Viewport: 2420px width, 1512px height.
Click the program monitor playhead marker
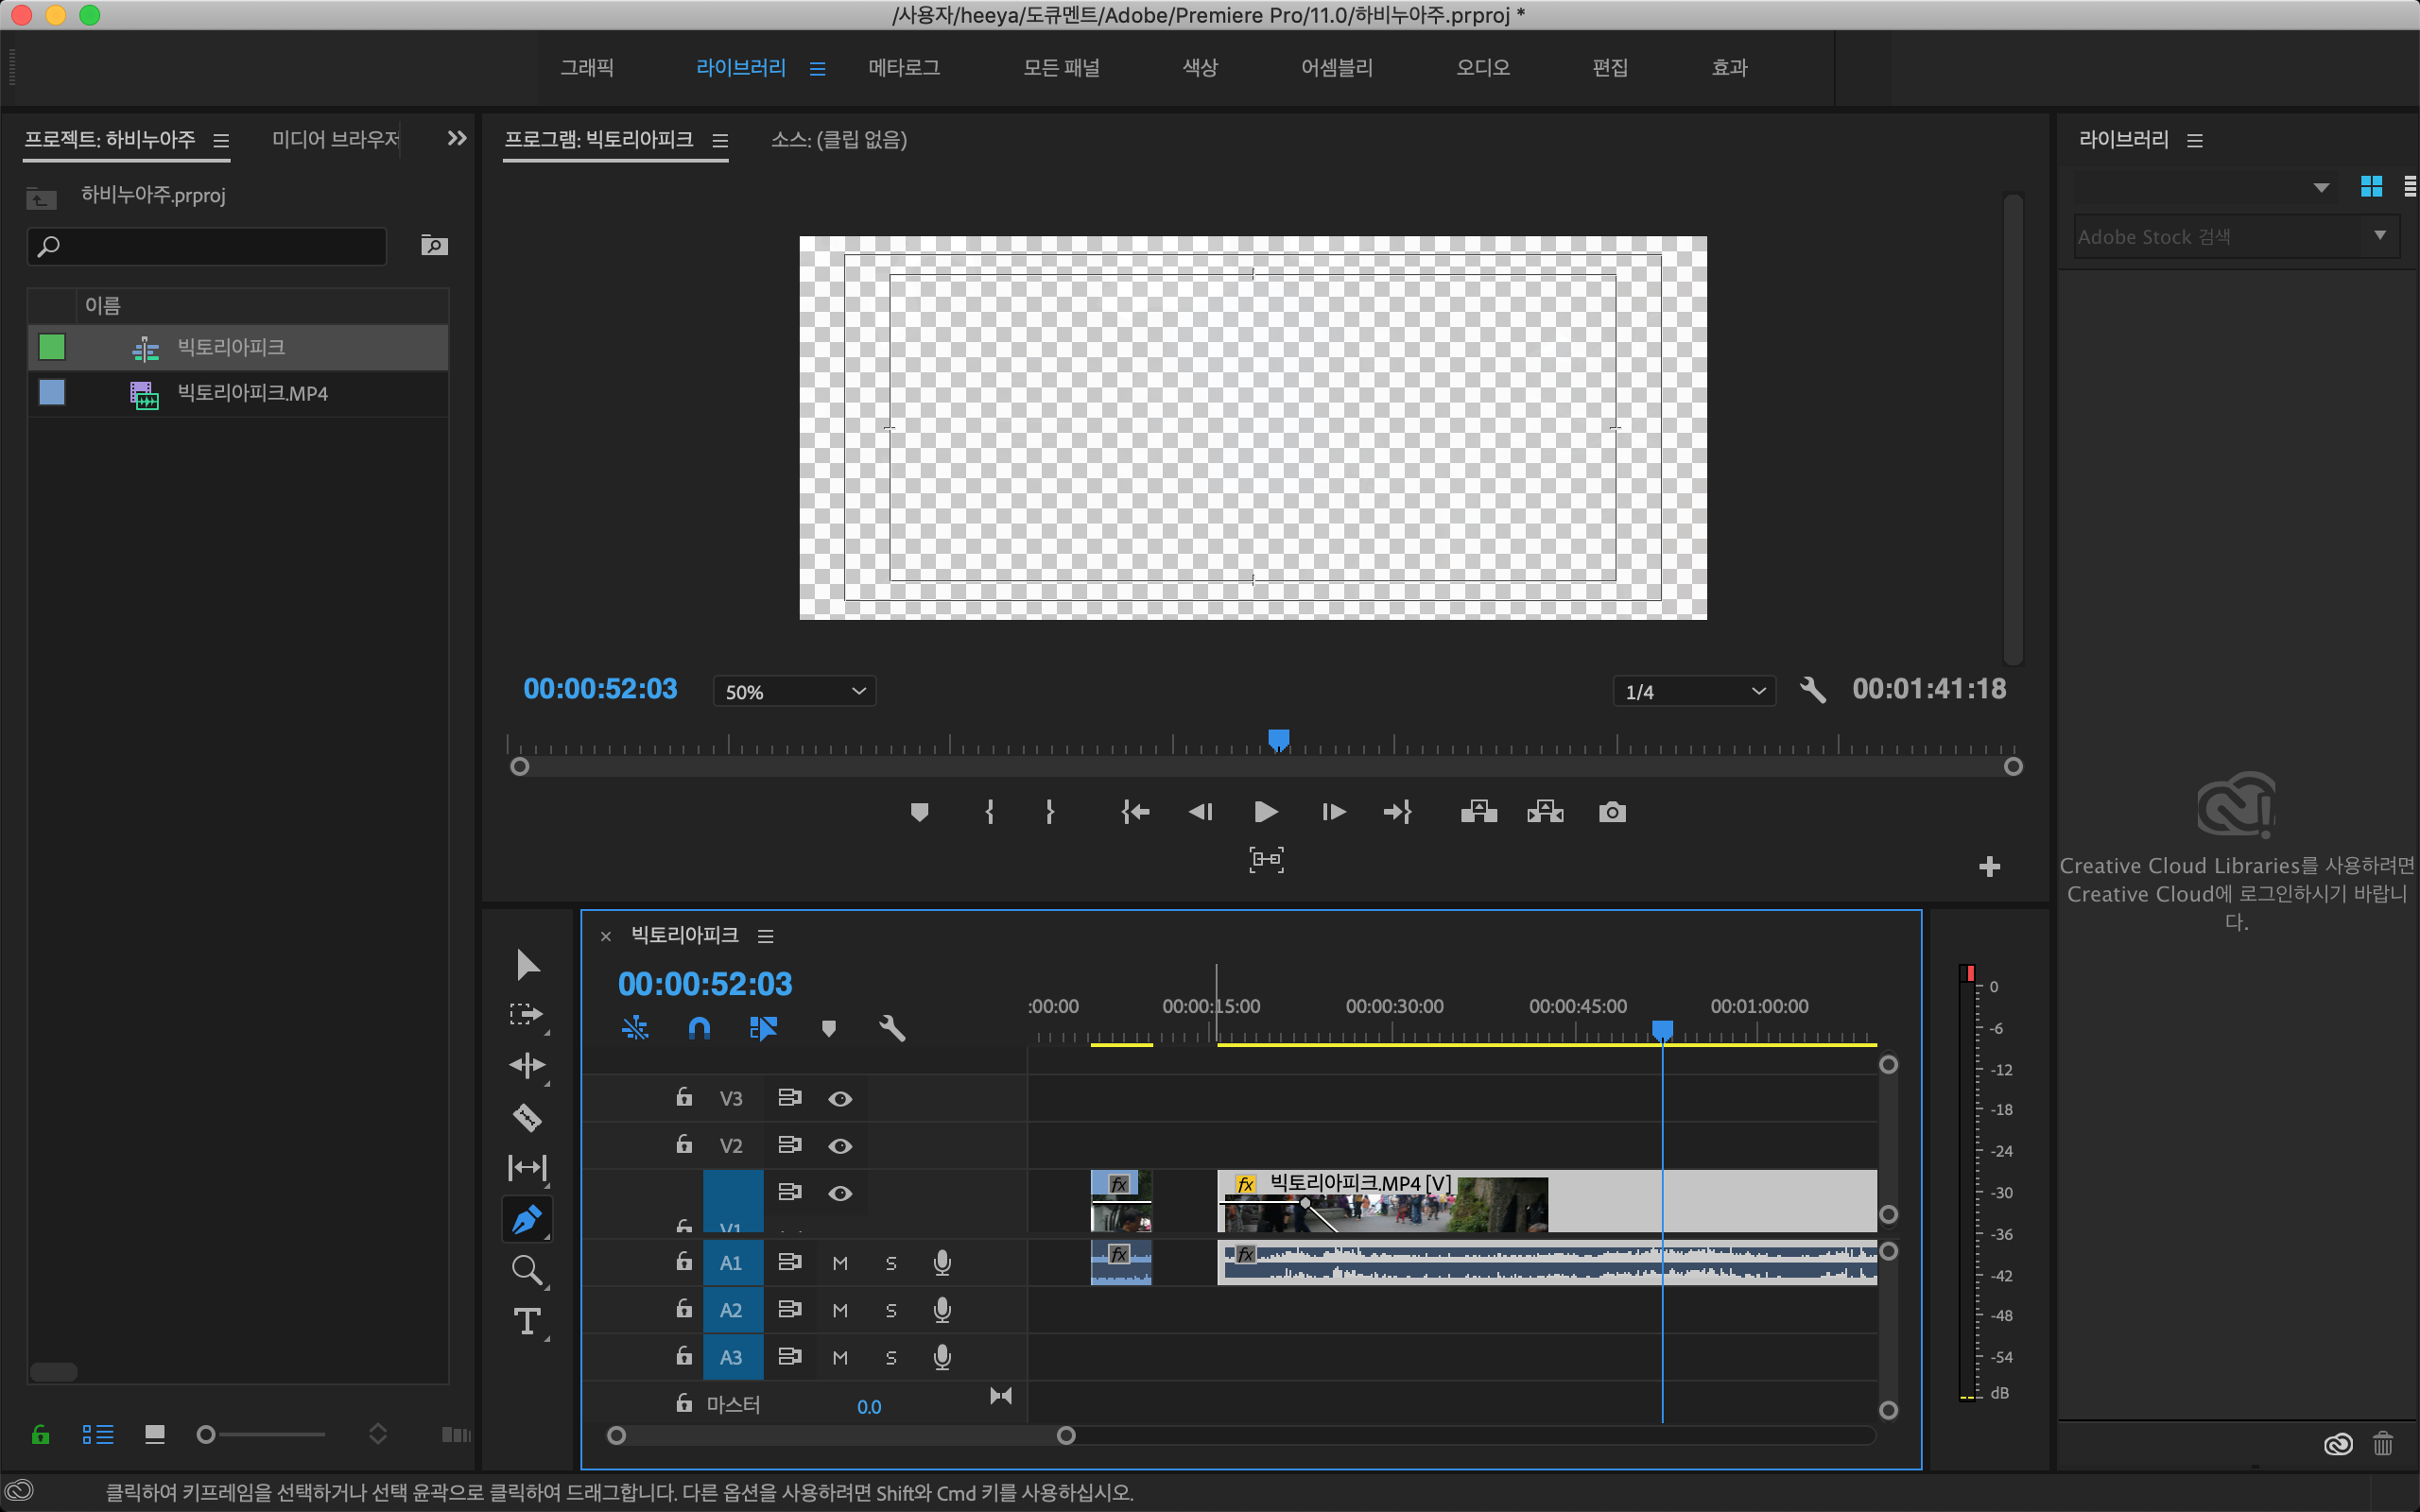pyautogui.click(x=1278, y=740)
